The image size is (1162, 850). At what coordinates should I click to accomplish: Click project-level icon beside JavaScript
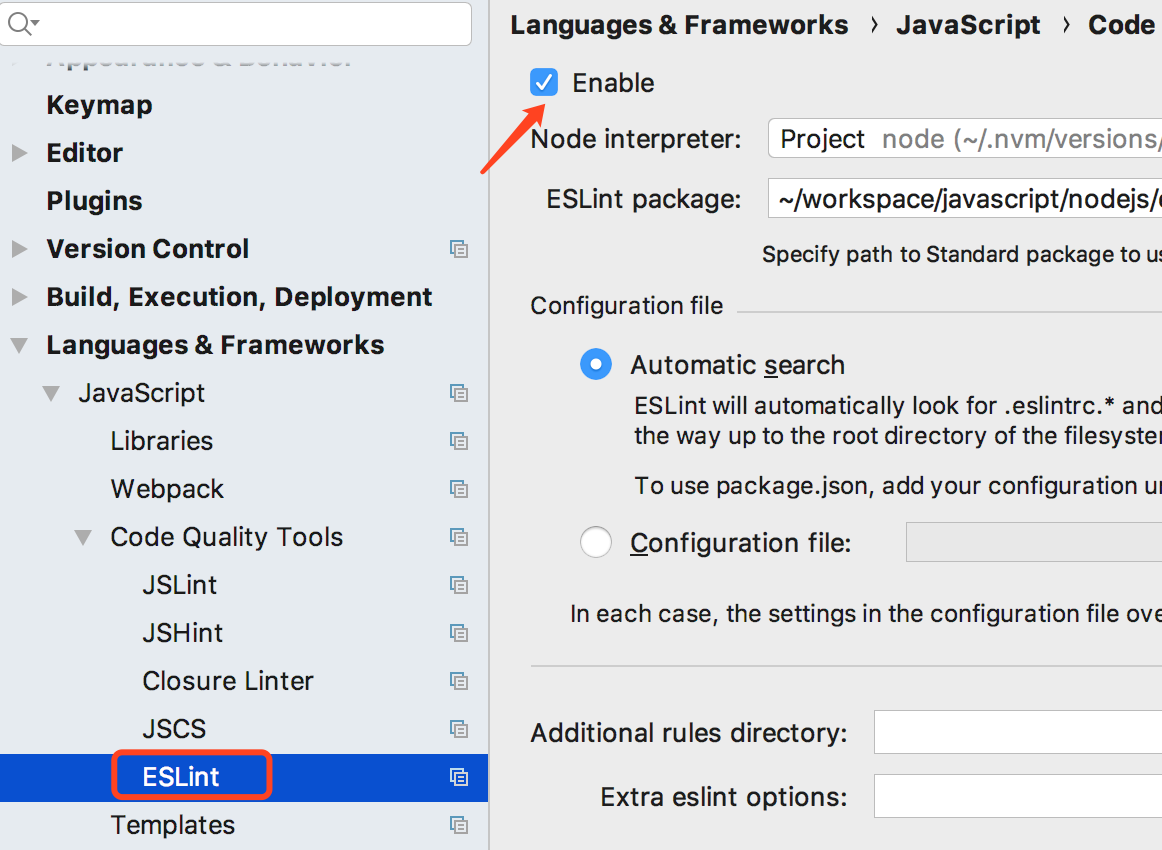(x=459, y=393)
